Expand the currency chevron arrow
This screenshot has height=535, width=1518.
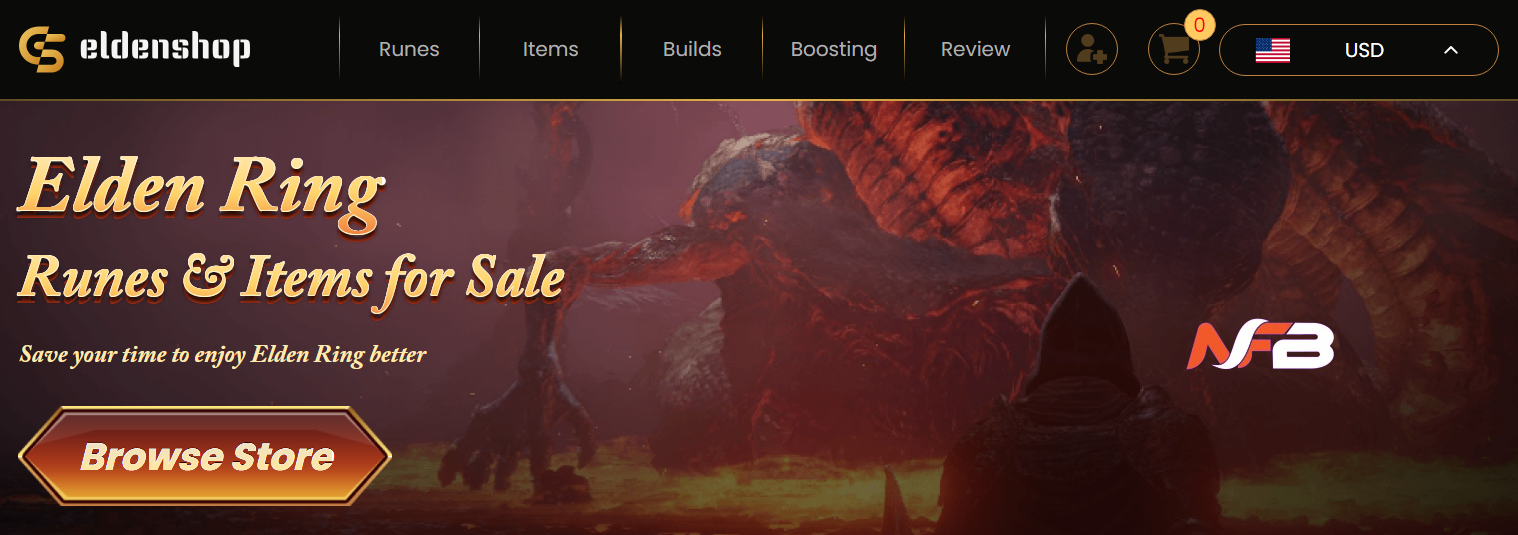coord(1451,50)
